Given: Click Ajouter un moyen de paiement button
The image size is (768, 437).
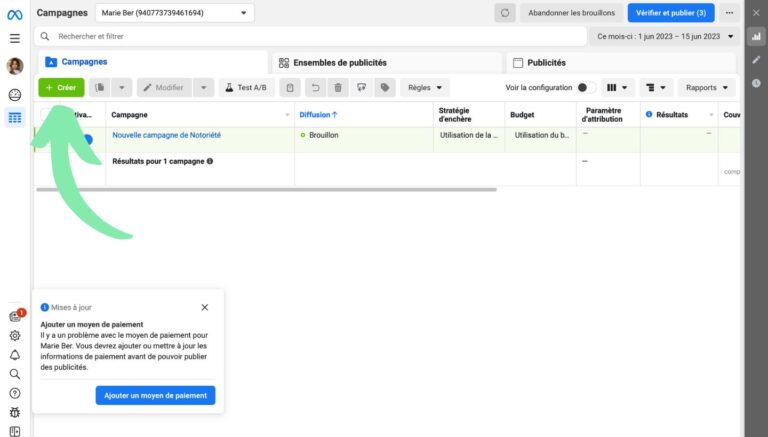Looking at the screenshot, I should pos(155,395).
